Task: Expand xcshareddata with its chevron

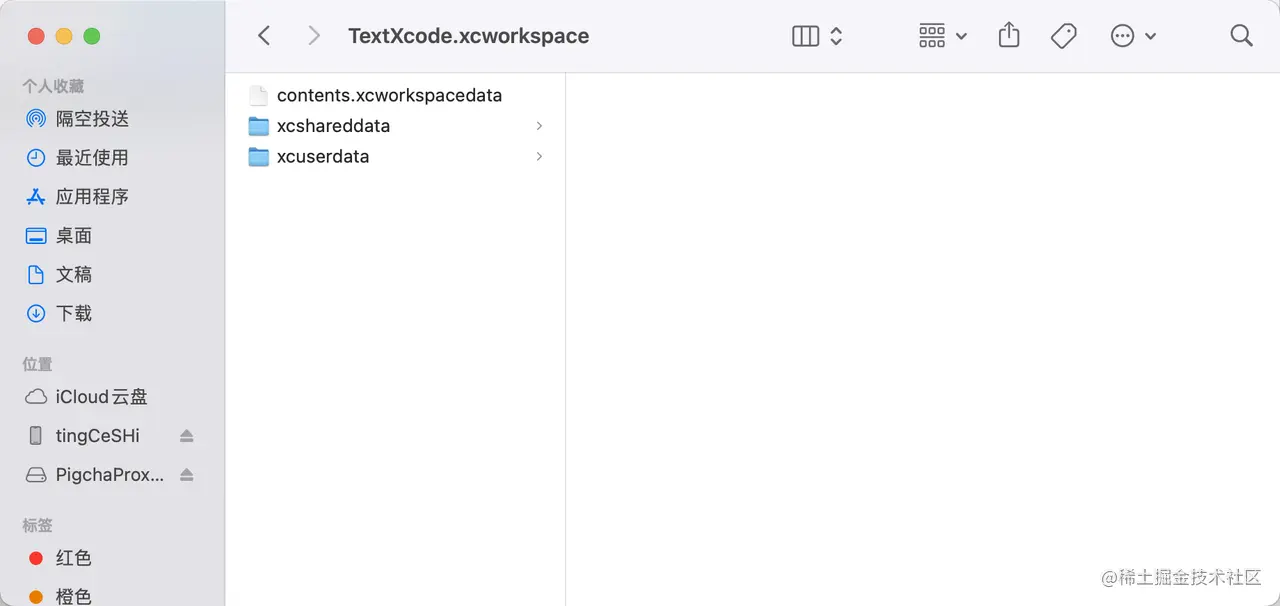Action: 539,126
